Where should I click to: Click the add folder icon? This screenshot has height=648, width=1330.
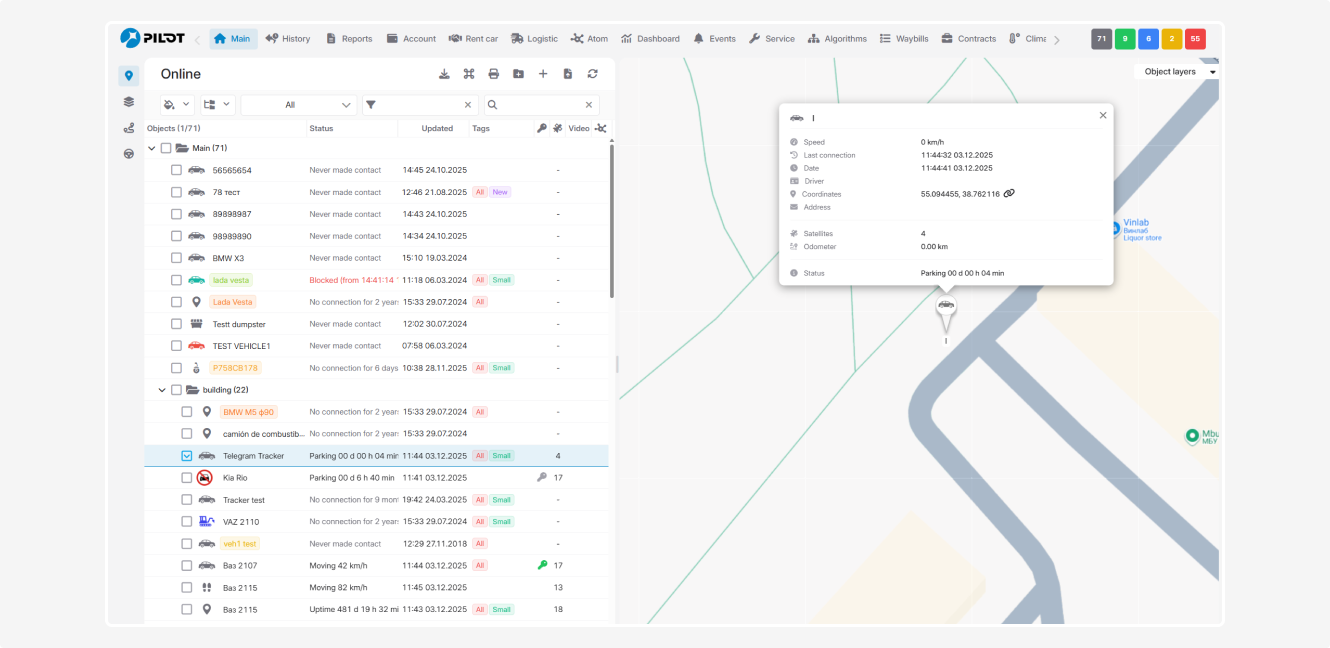click(x=518, y=74)
